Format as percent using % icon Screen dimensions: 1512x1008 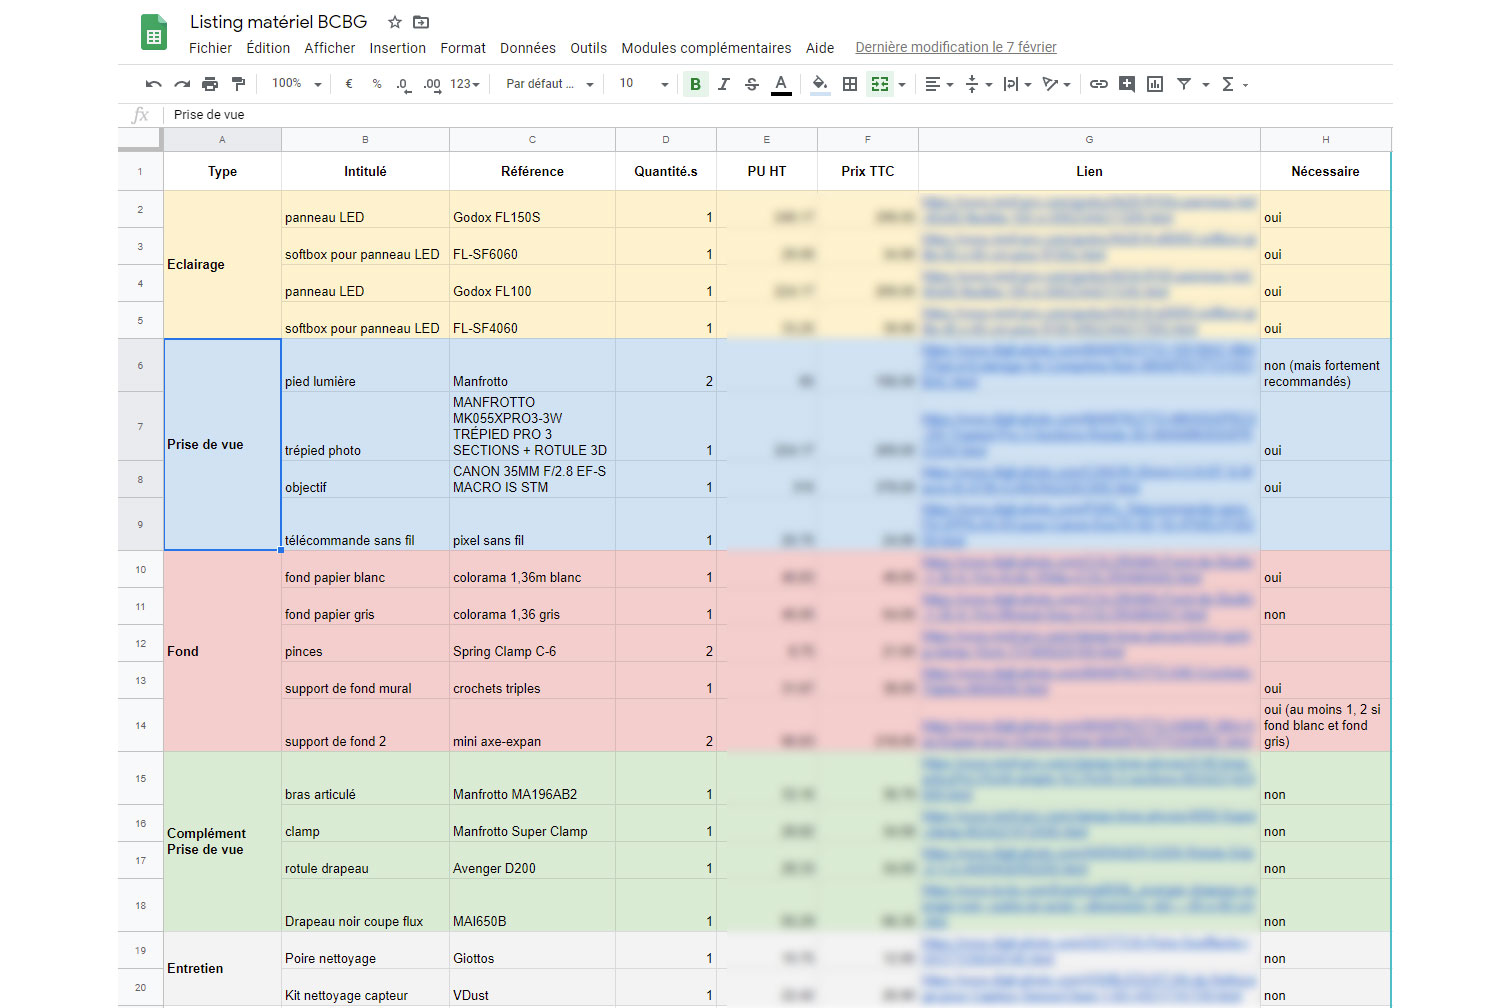[377, 84]
